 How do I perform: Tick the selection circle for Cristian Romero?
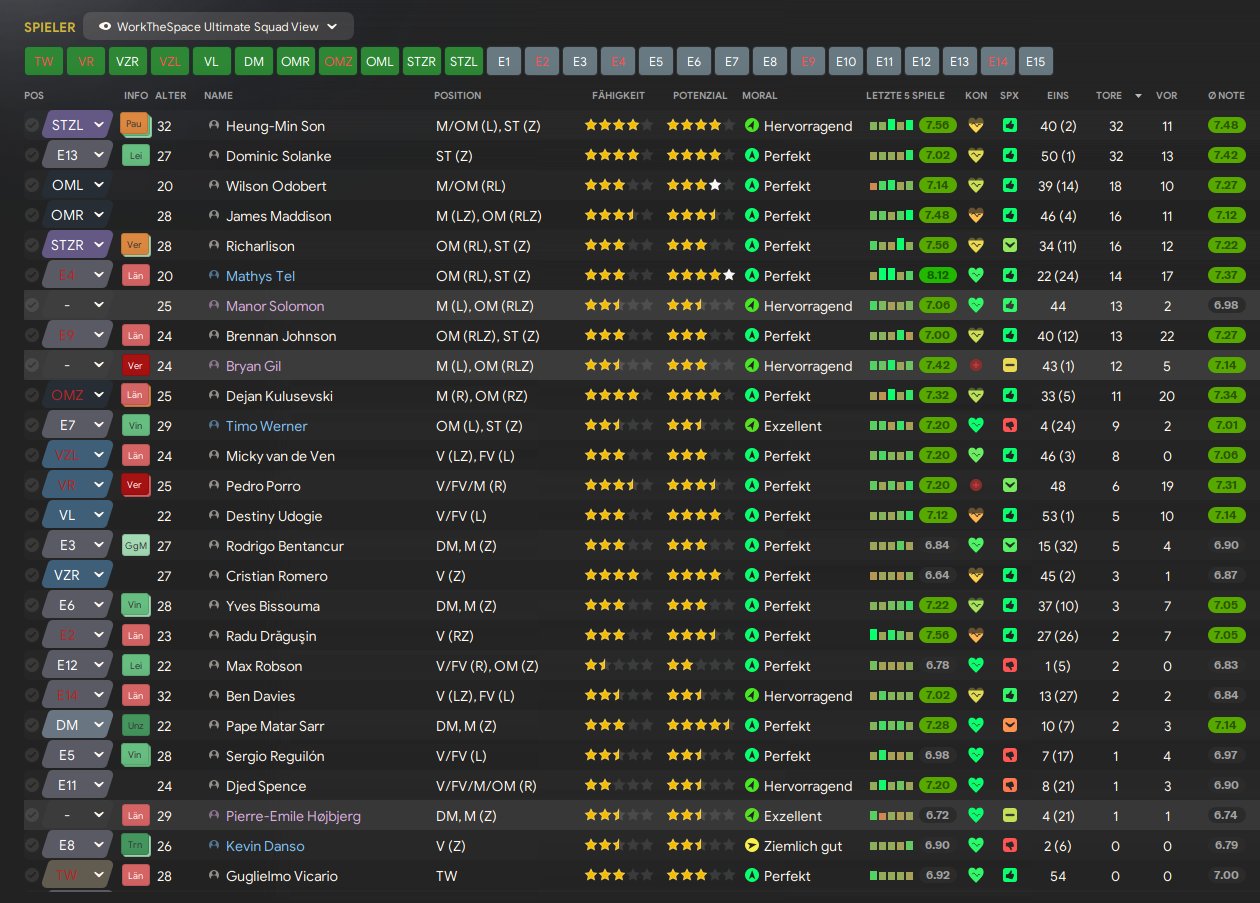(x=32, y=576)
